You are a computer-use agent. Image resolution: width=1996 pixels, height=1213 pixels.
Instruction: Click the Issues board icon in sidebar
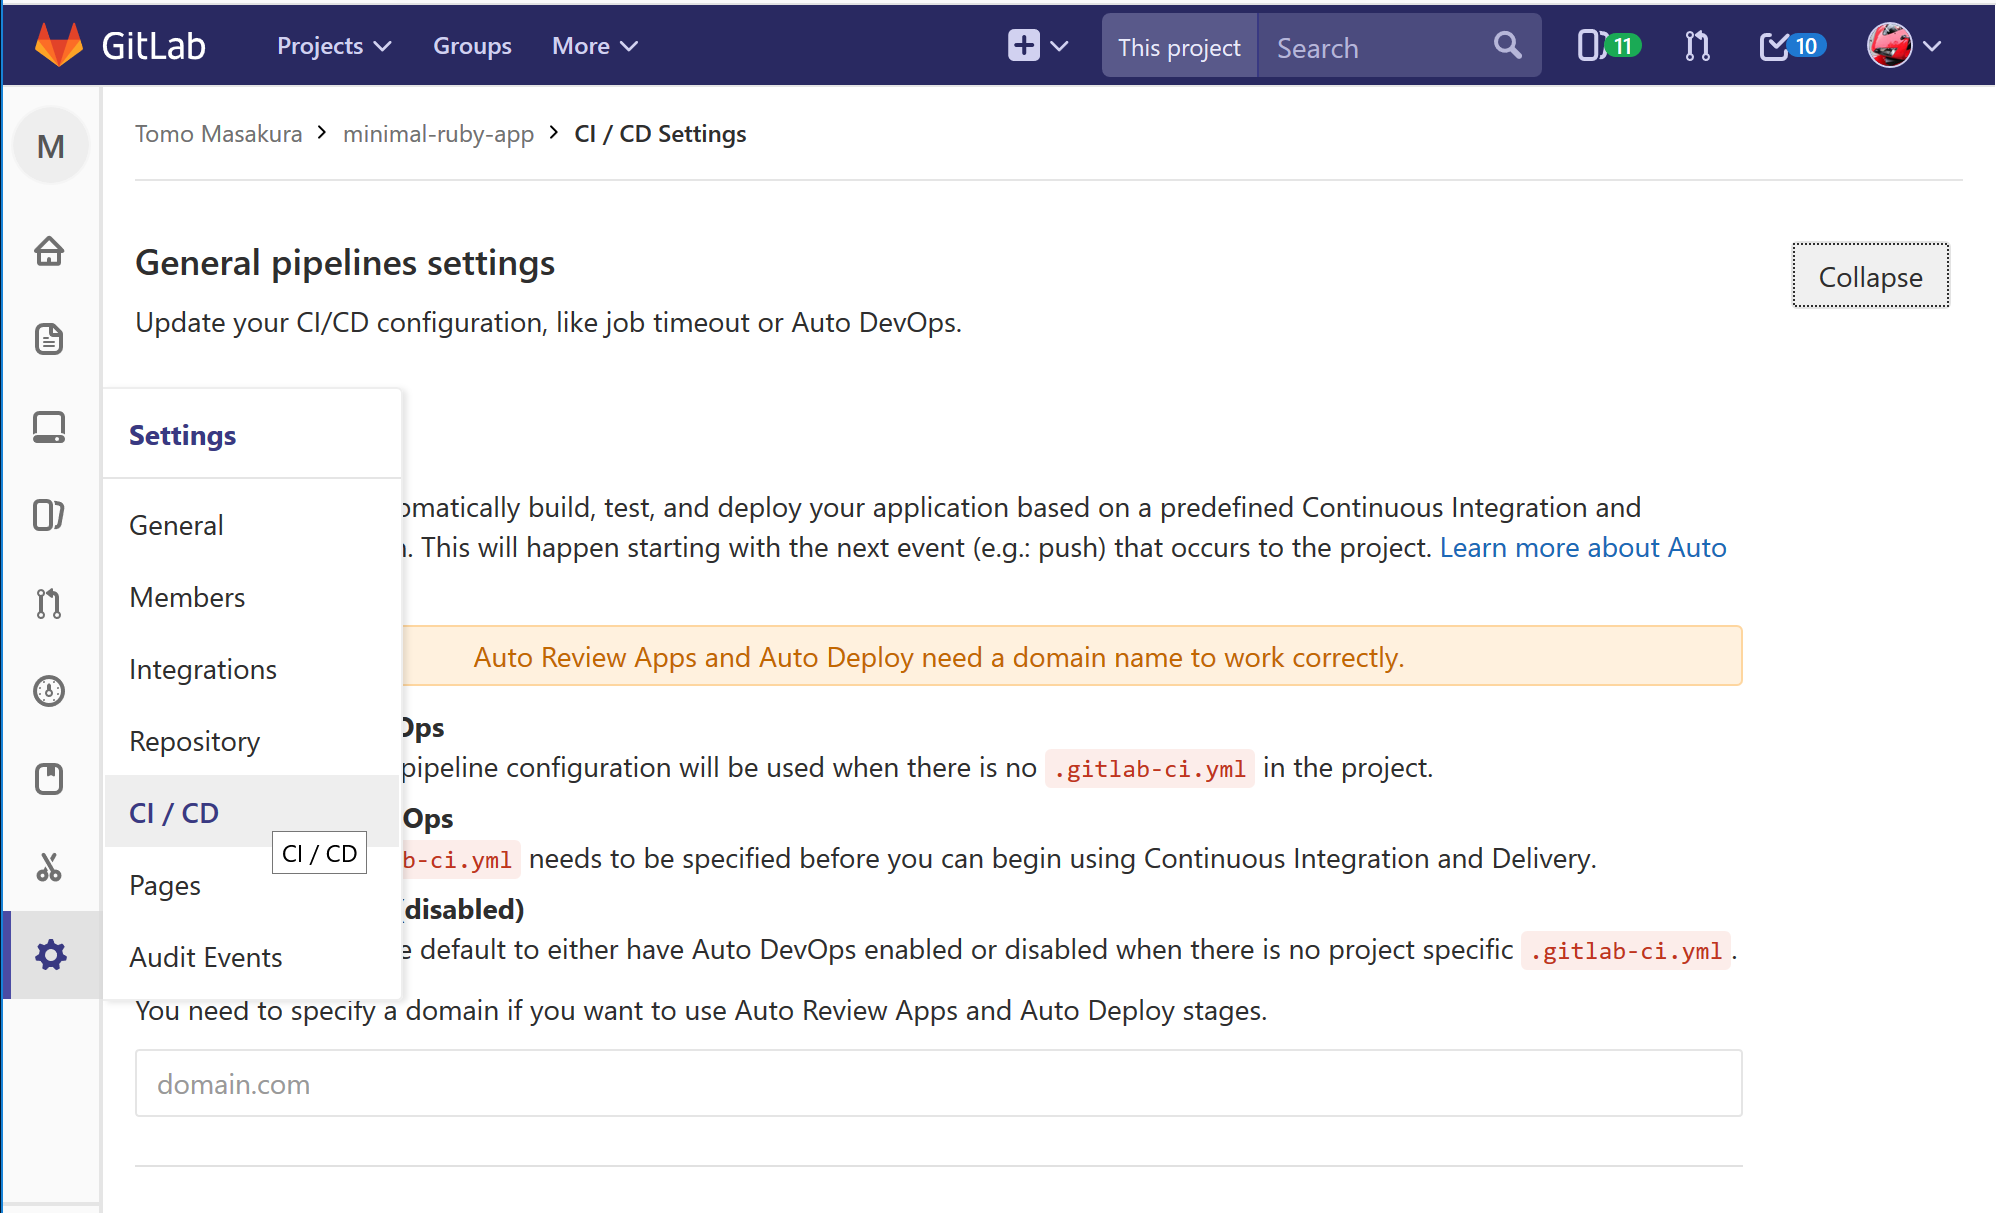49,515
